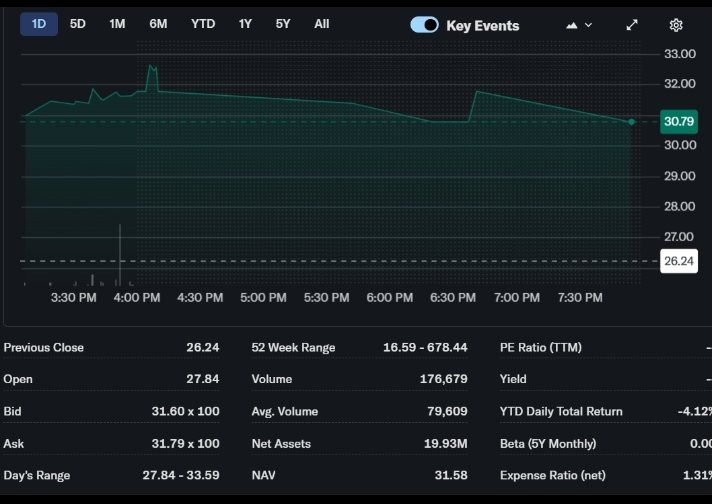Switch chart to YTD range
712x504 pixels.
point(203,23)
